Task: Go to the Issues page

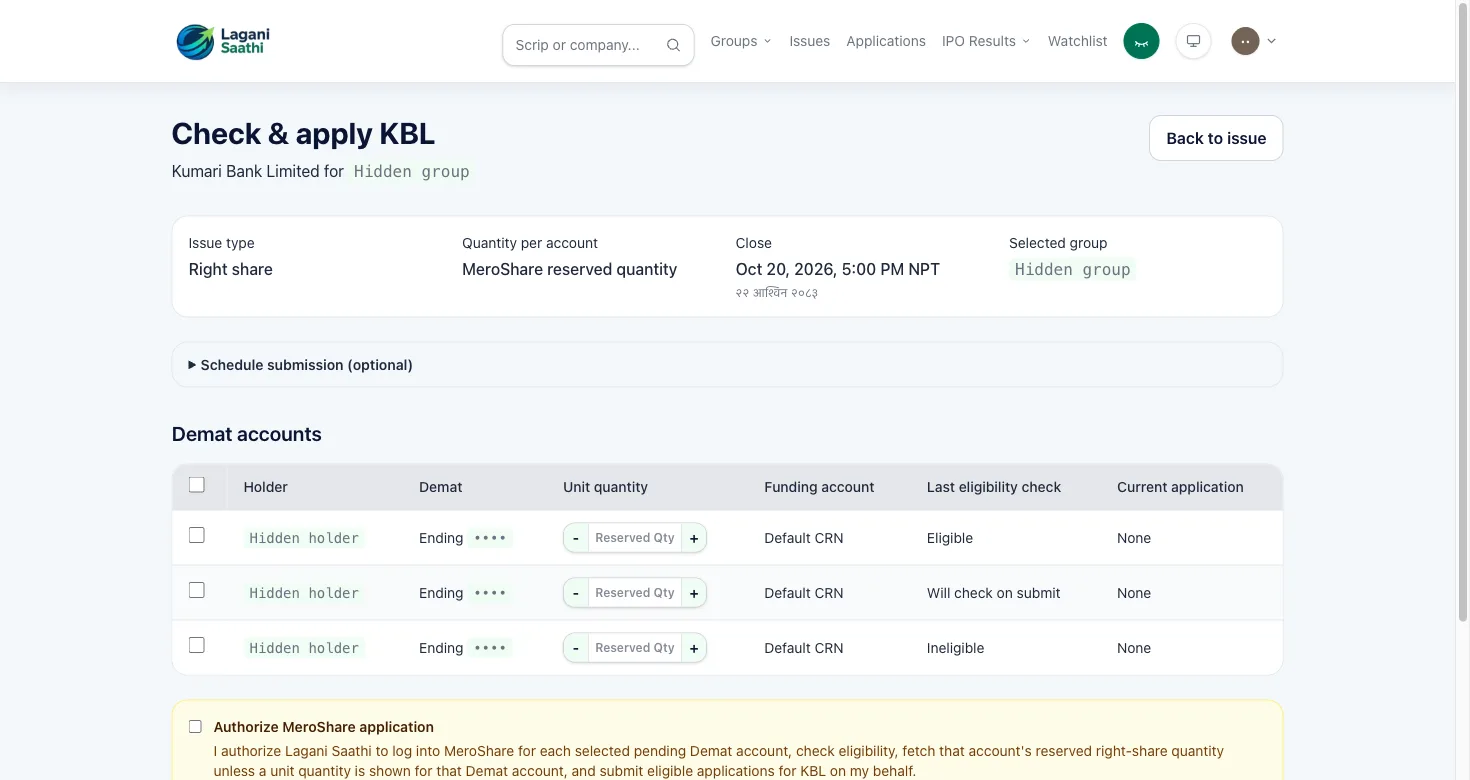Action: [809, 41]
